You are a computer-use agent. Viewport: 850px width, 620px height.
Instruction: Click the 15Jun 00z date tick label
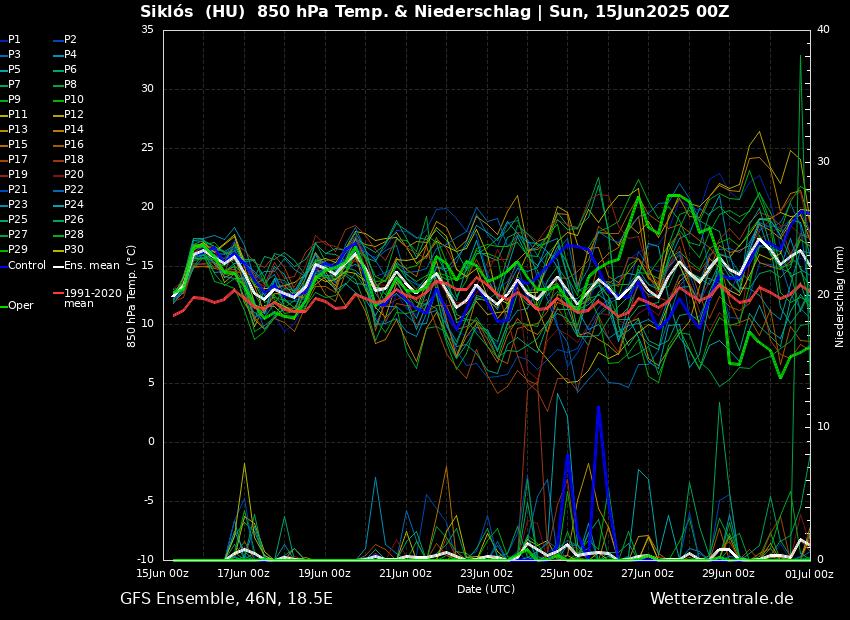[162, 574]
